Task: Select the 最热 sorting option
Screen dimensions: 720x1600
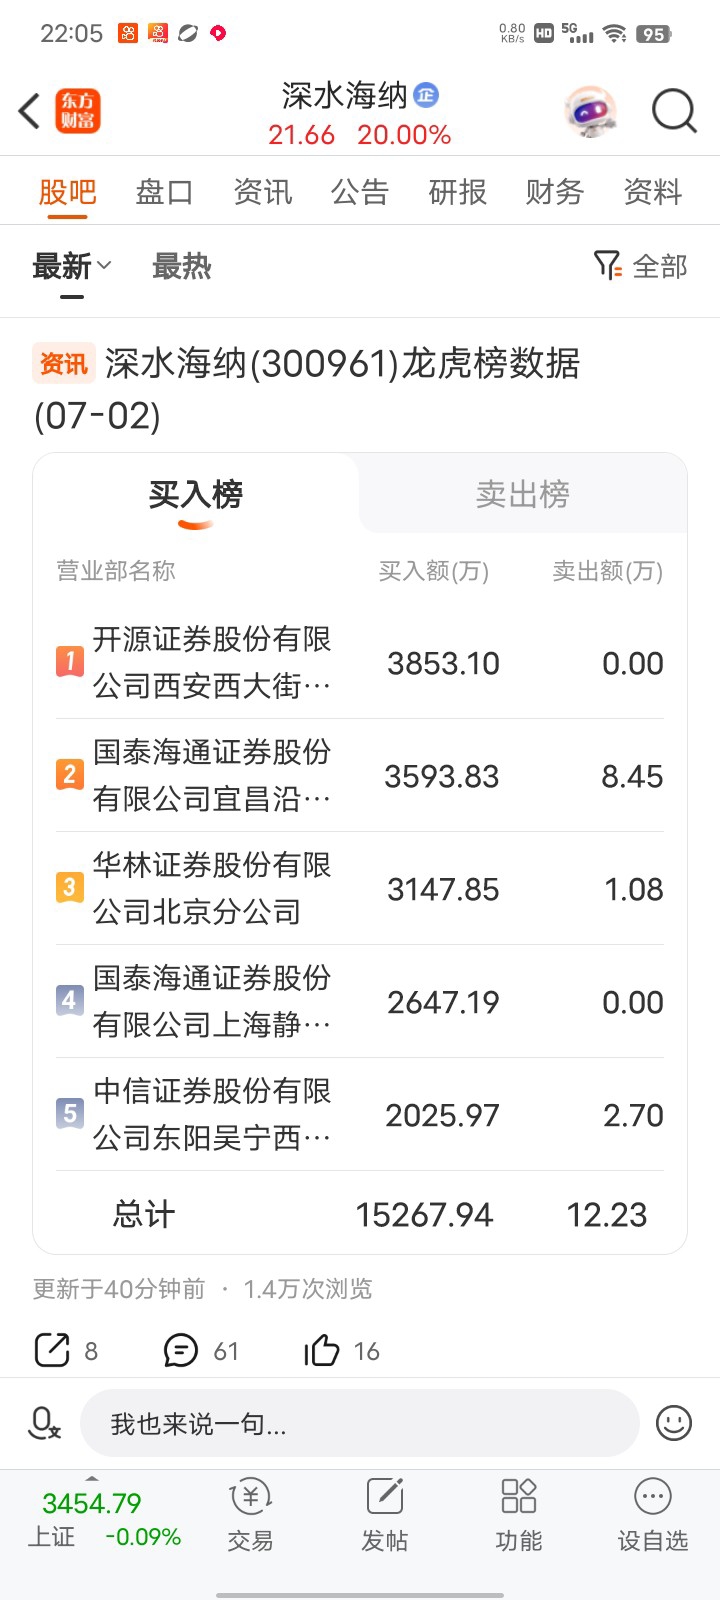Action: pos(182,267)
